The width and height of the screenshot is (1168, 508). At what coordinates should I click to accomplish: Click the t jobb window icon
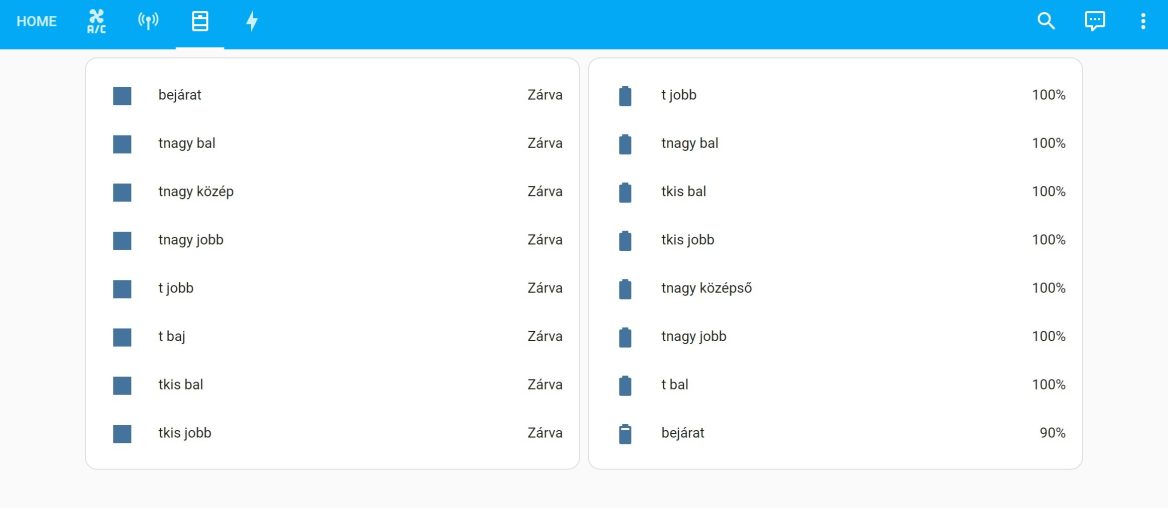click(x=122, y=289)
